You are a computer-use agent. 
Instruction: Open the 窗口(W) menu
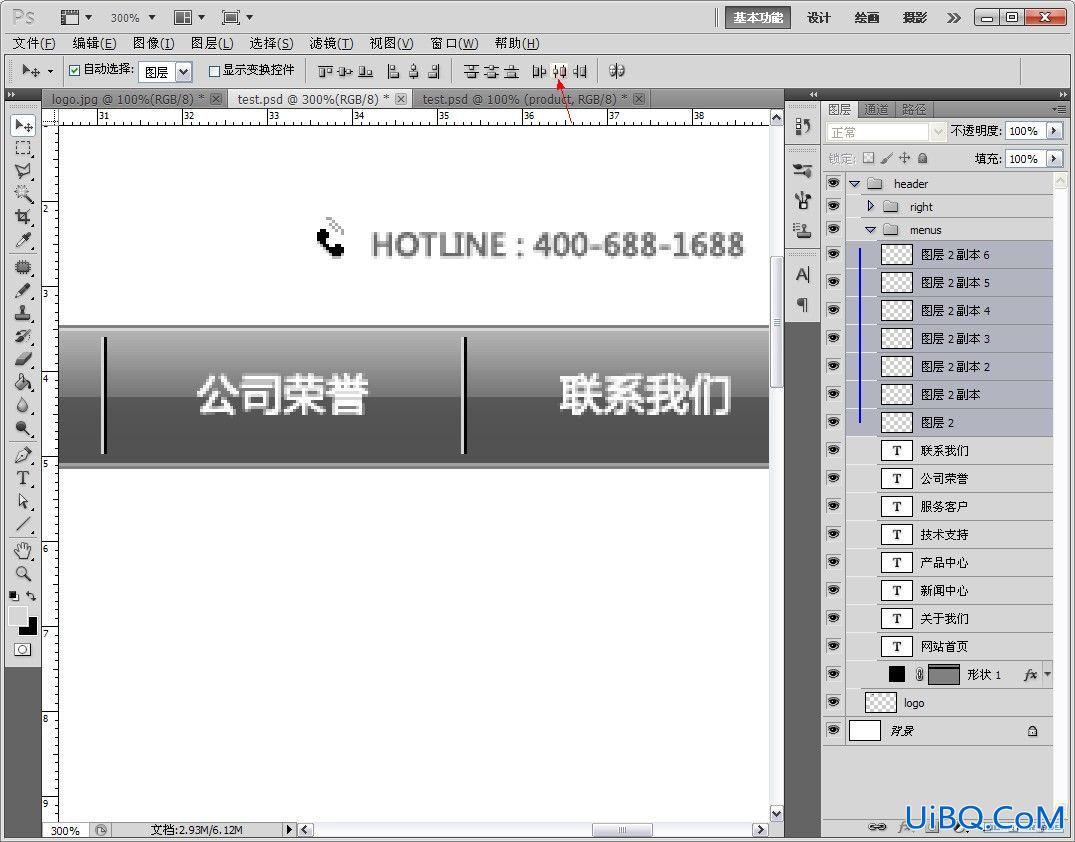(454, 43)
